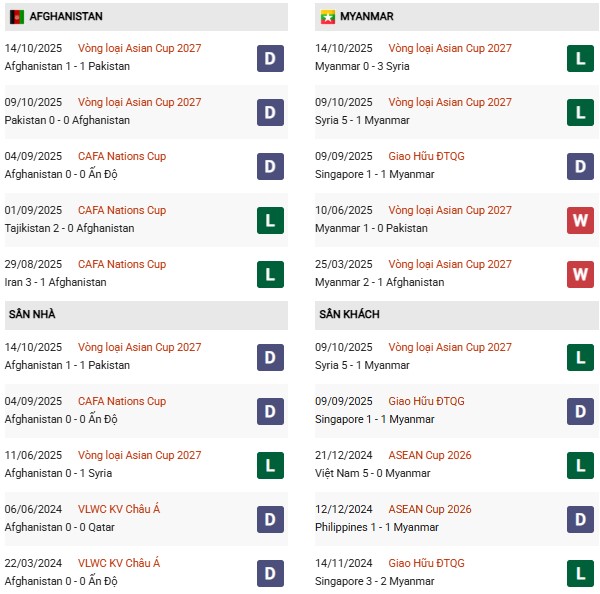
Task: Click draw badge for Philippines 1 - 1 Myanmar
Action: (x=581, y=519)
